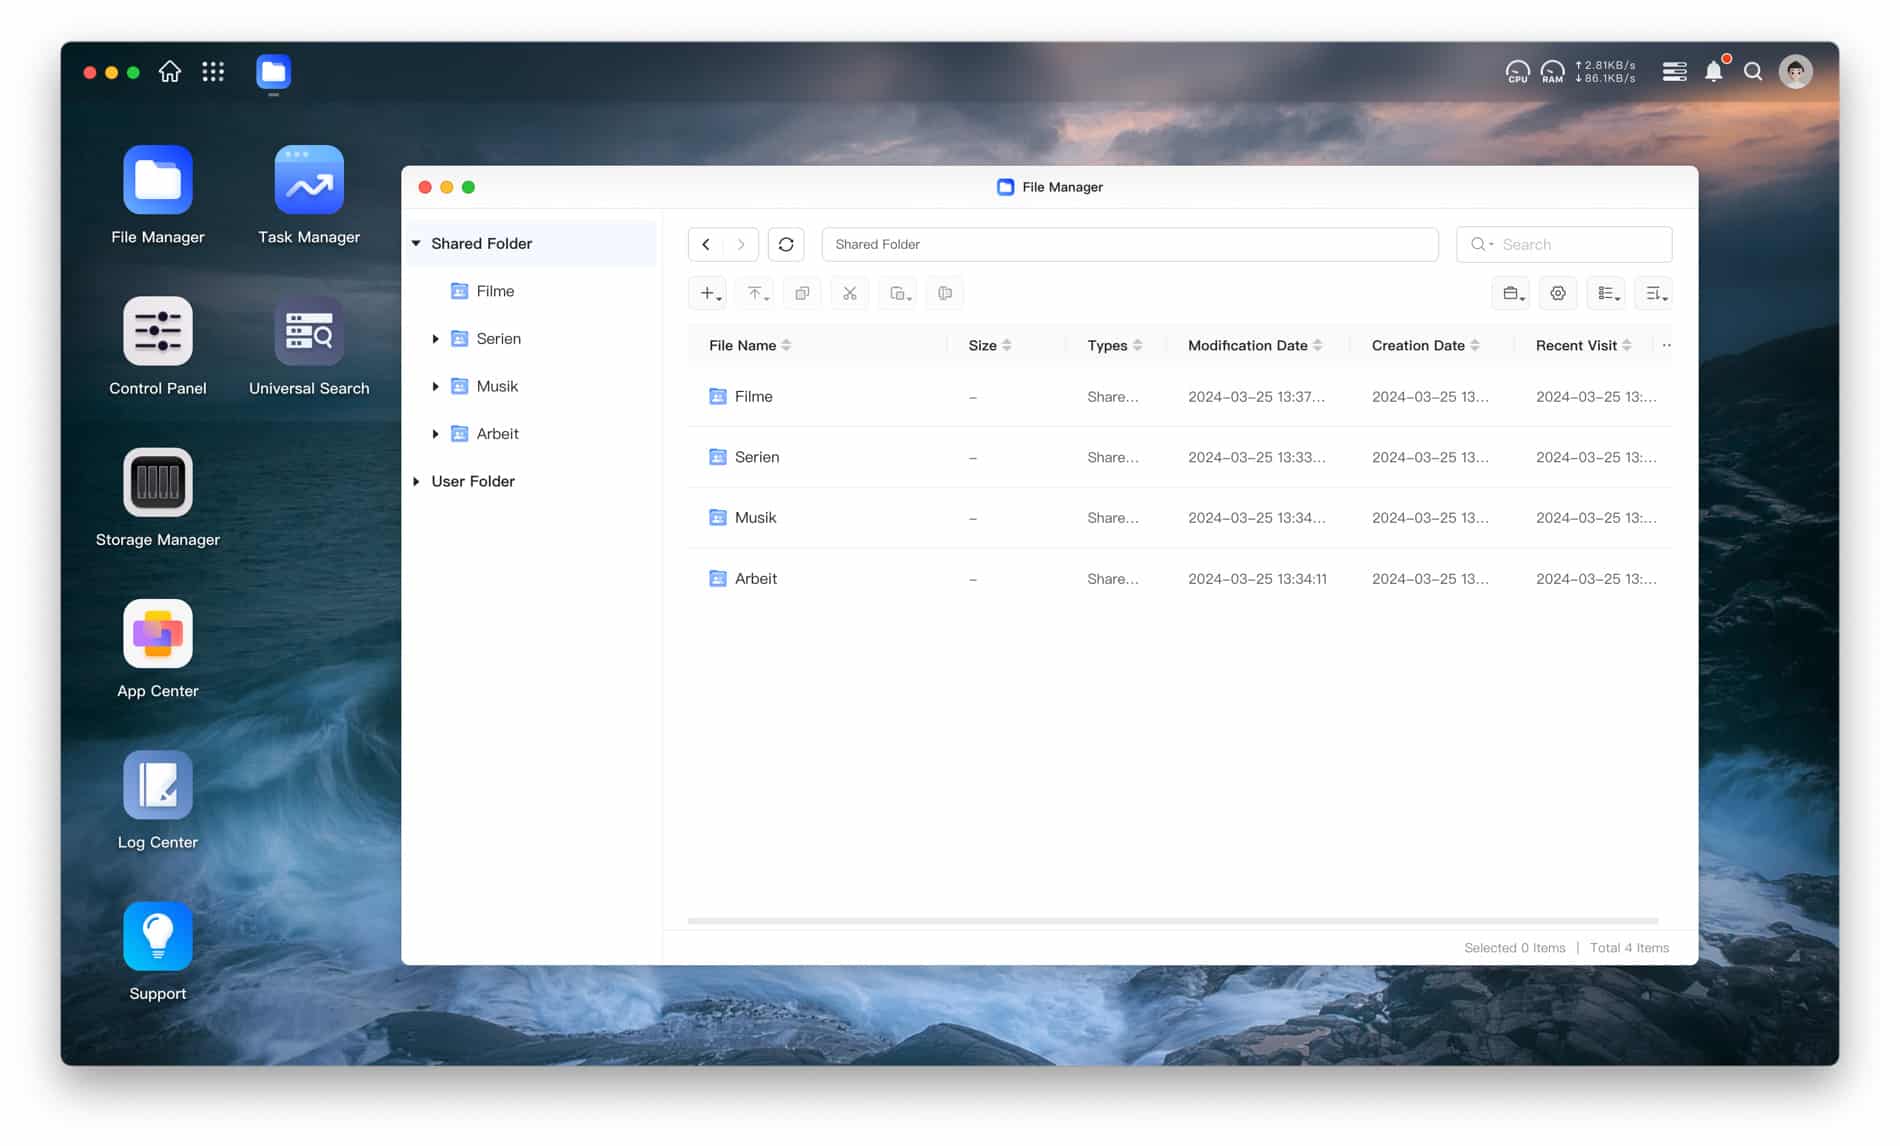The image size is (1900, 1146).
Task: Select the Arbeit folder row
Action: pyautogui.click(x=1180, y=579)
